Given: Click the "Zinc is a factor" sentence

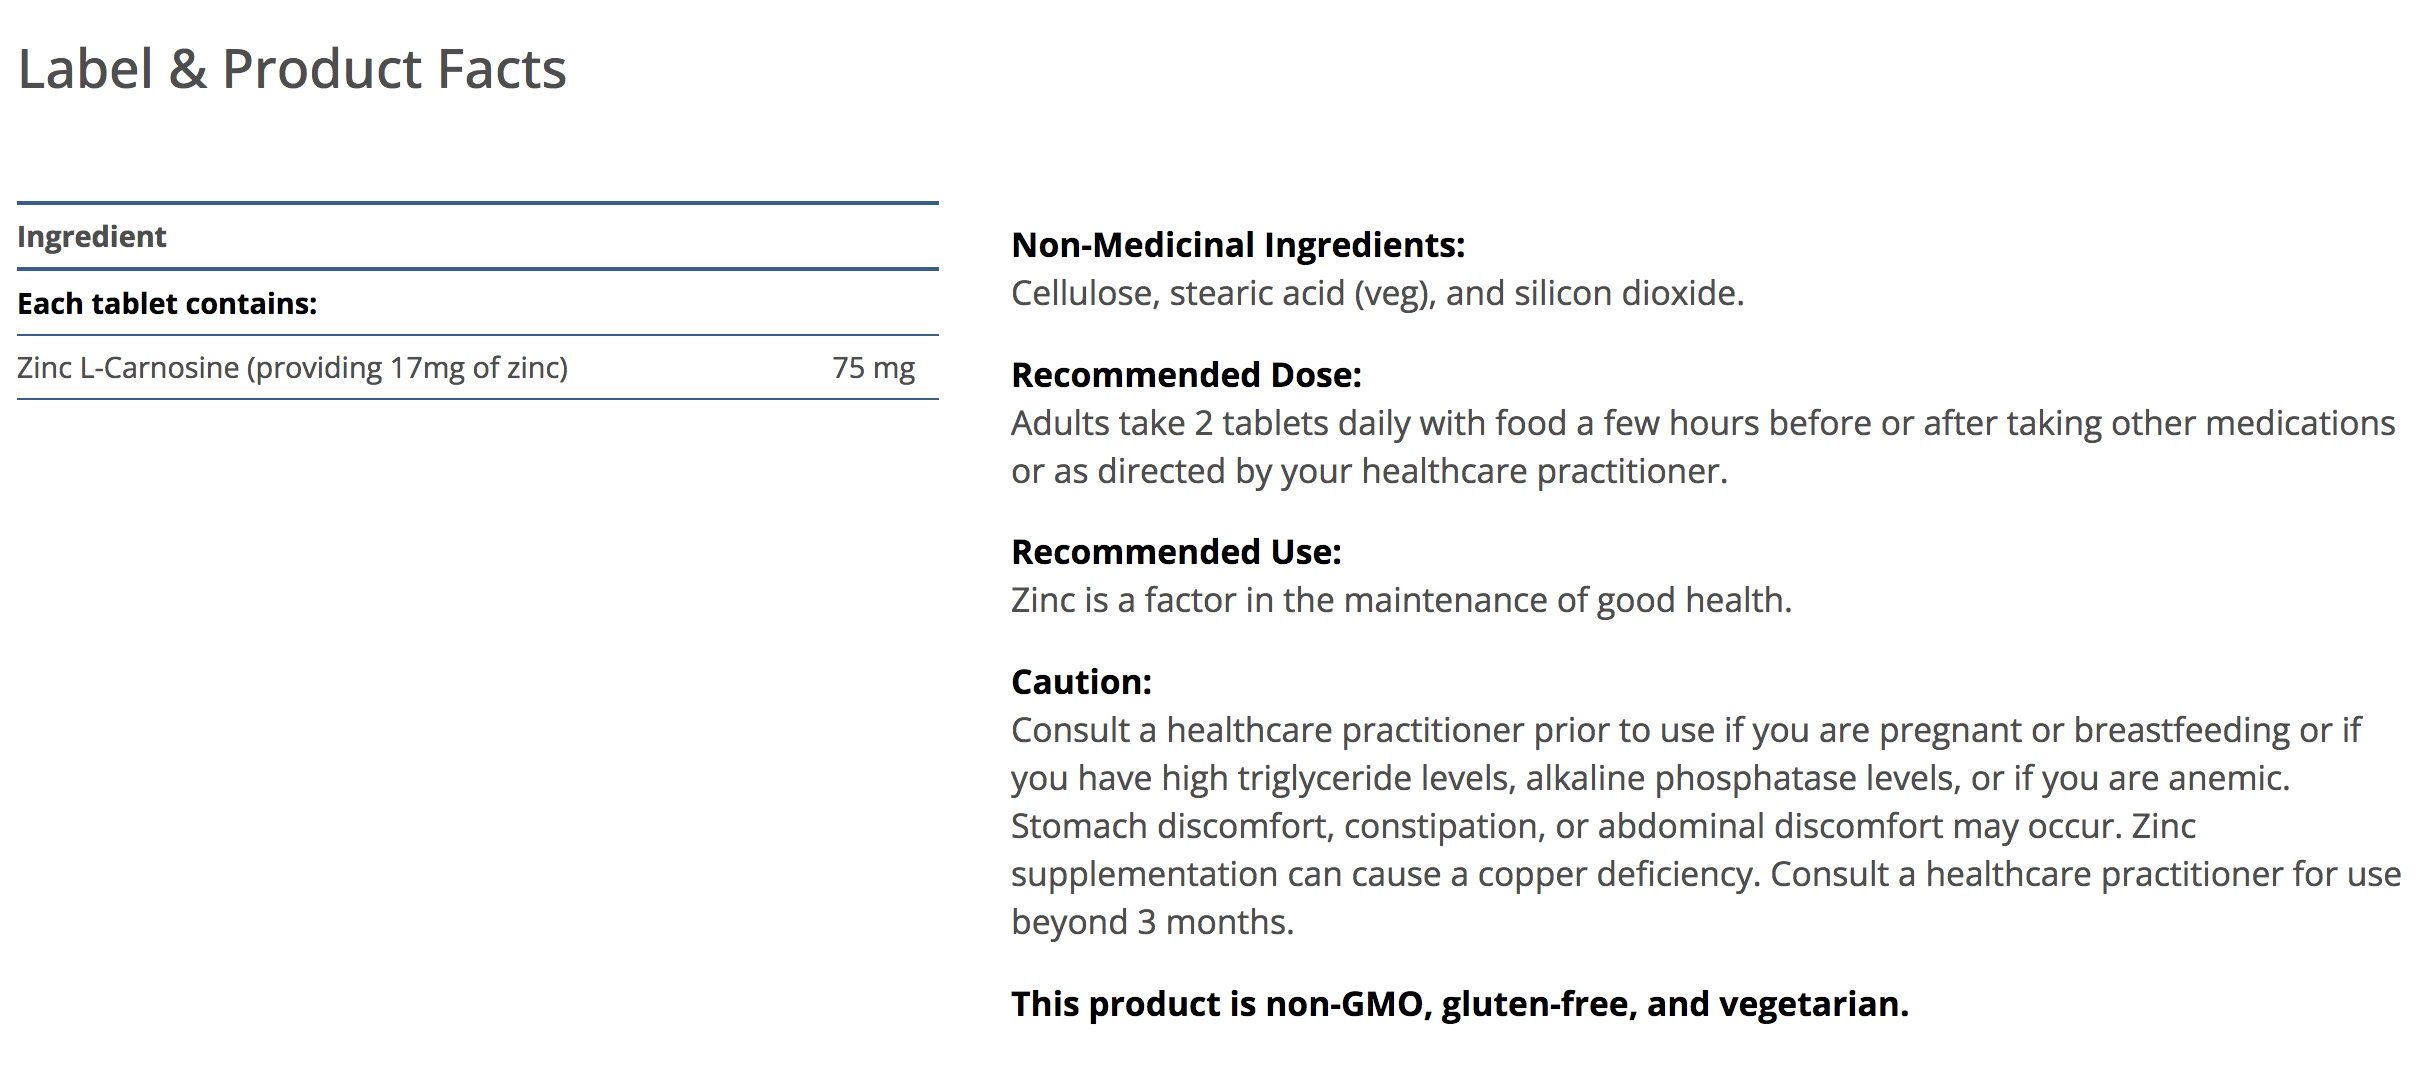Looking at the screenshot, I should (x=1401, y=600).
